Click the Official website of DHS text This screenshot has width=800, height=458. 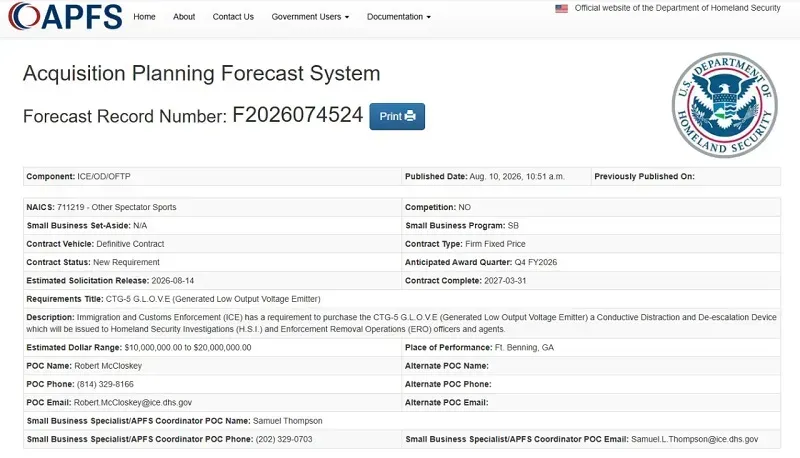coord(678,8)
